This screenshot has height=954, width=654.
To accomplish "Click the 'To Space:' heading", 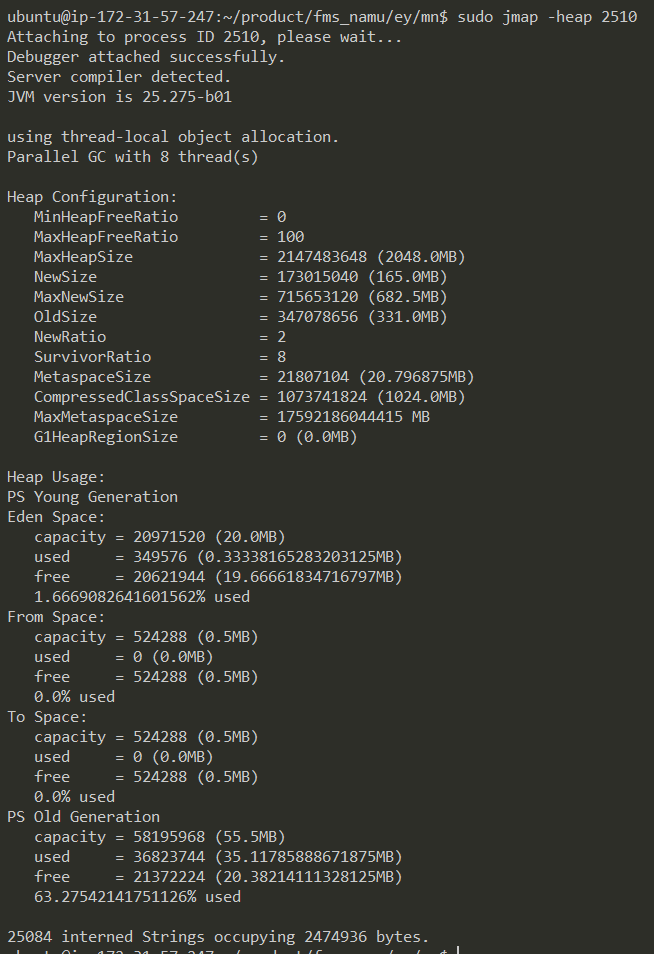I will point(47,717).
